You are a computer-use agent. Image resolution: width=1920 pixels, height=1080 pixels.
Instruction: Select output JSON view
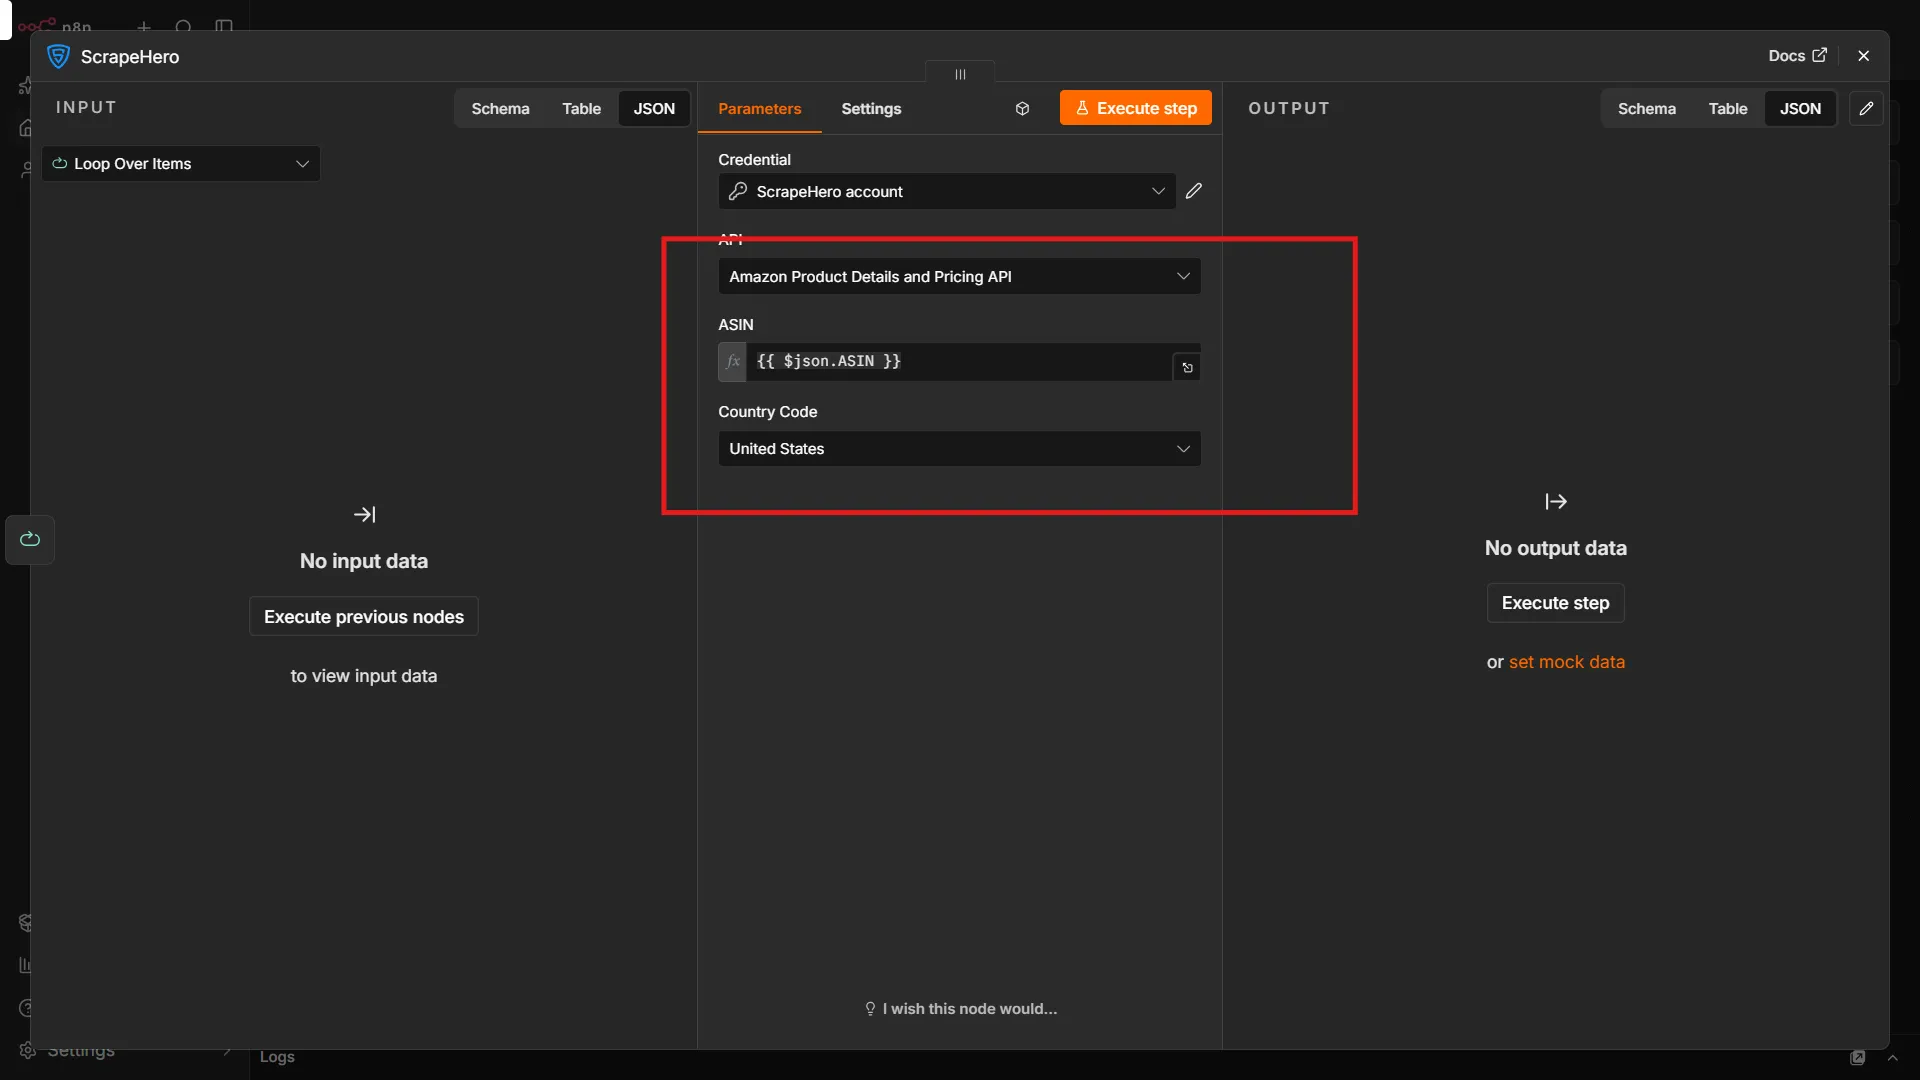click(1800, 109)
